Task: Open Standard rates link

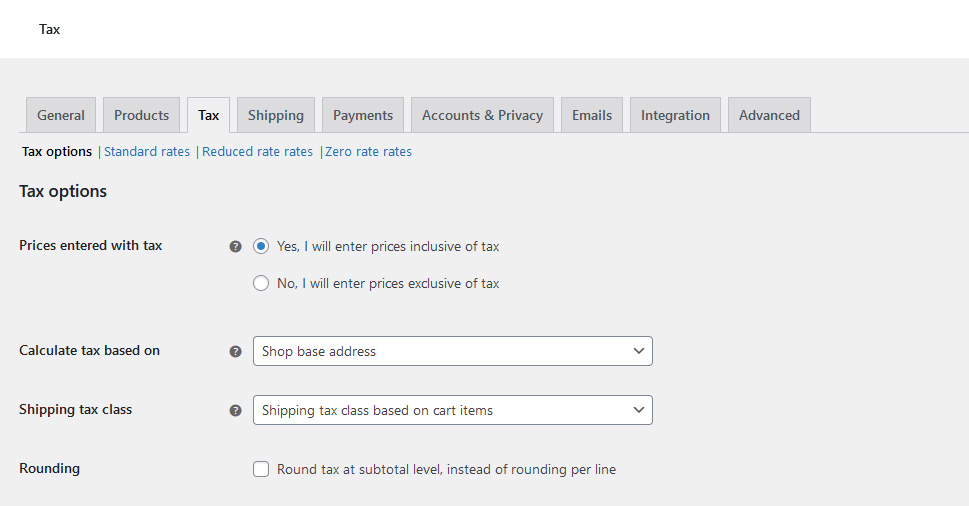Action: (147, 152)
